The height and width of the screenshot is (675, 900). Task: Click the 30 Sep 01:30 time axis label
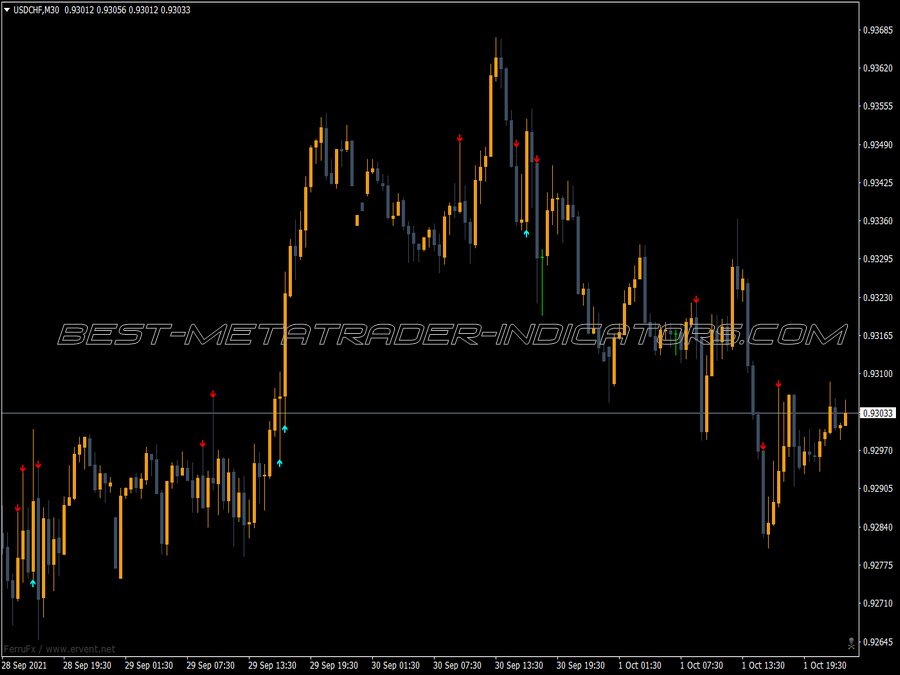[x=396, y=665]
